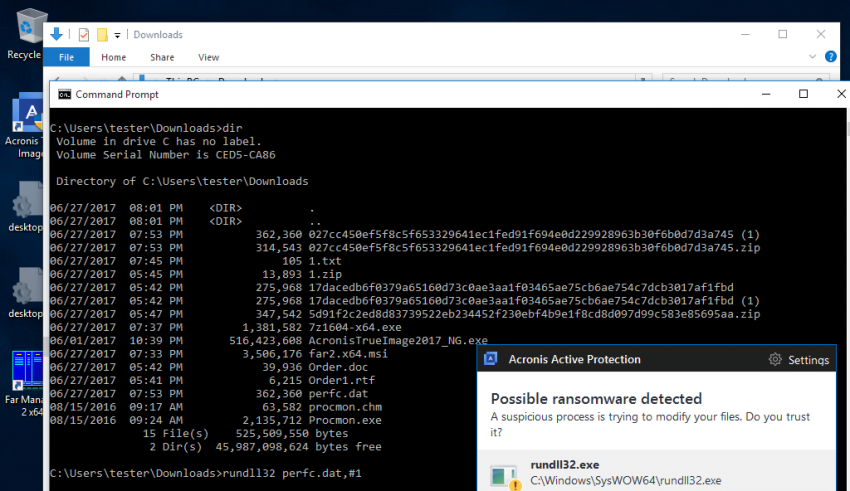This screenshot has width=850, height=491.
Task: Click perfc.dat entry in directory listing
Action: point(338,393)
